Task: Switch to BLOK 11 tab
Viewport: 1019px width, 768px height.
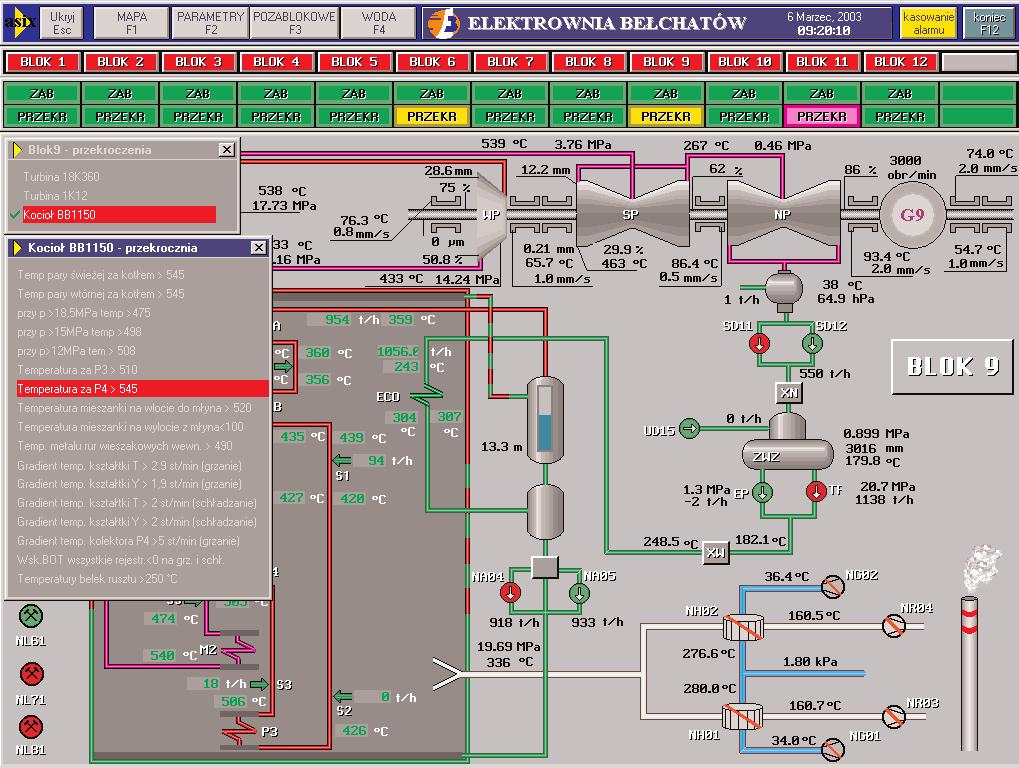Action: [822, 62]
